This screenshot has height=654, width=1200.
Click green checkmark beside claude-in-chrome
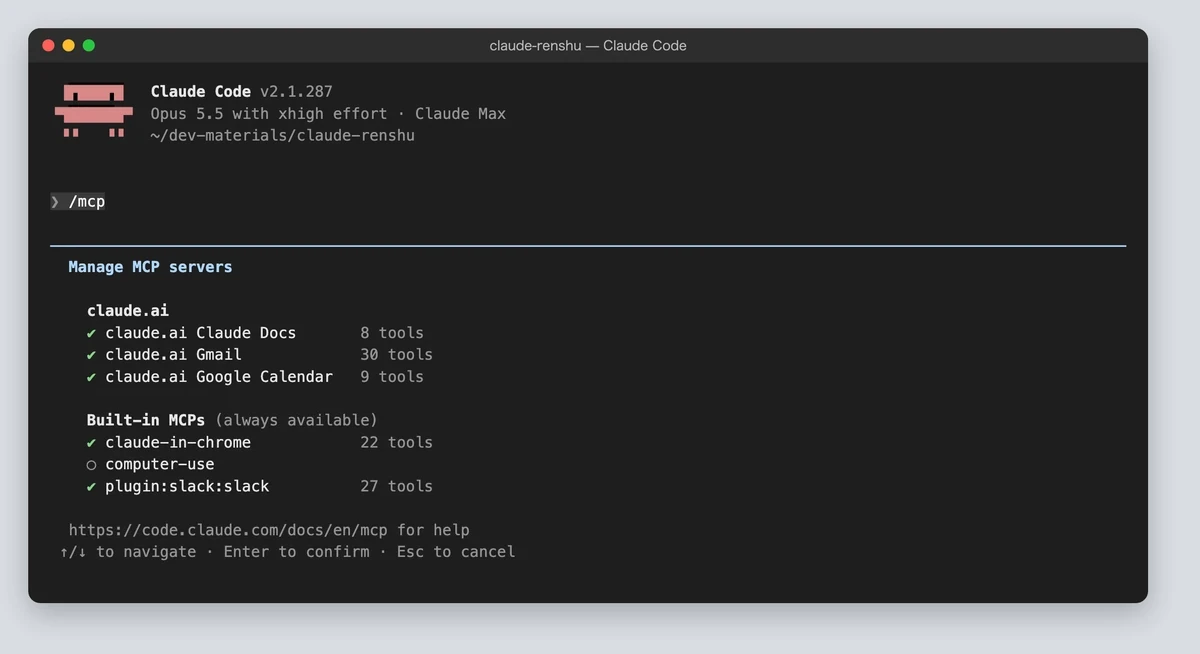(x=92, y=443)
